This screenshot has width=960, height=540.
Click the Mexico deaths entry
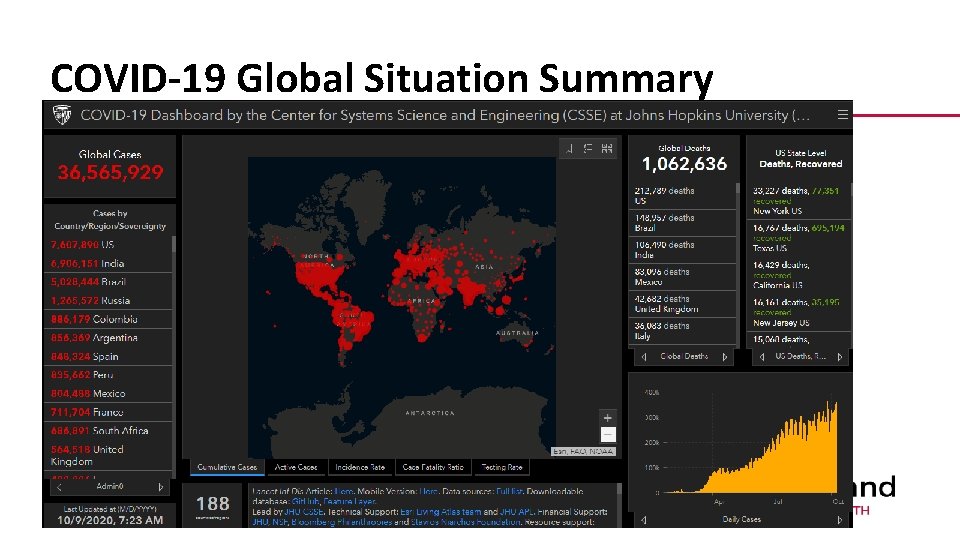coord(682,277)
